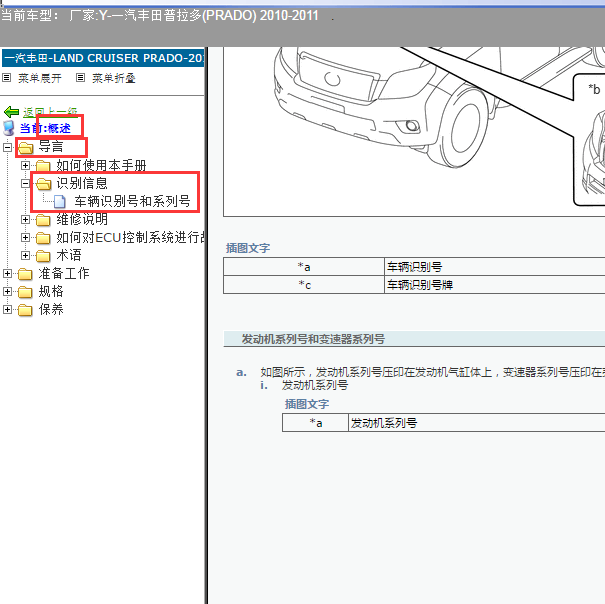The height and width of the screenshot is (604, 605).
Task: Select the 准备工作 tree item
Action: pyautogui.click(x=64, y=273)
